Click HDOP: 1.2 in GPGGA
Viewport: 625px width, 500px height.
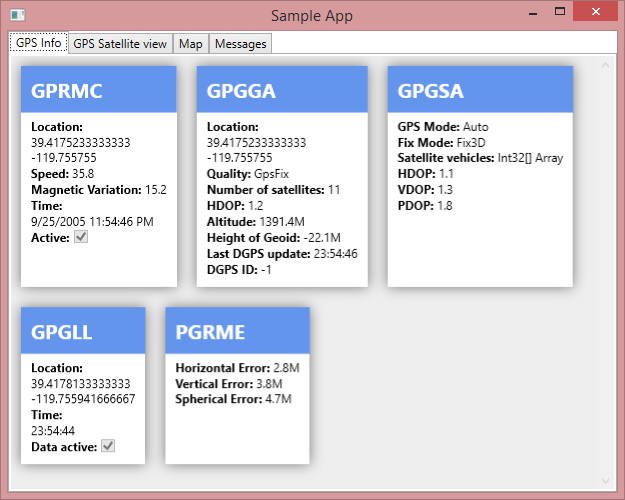pos(235,206)
